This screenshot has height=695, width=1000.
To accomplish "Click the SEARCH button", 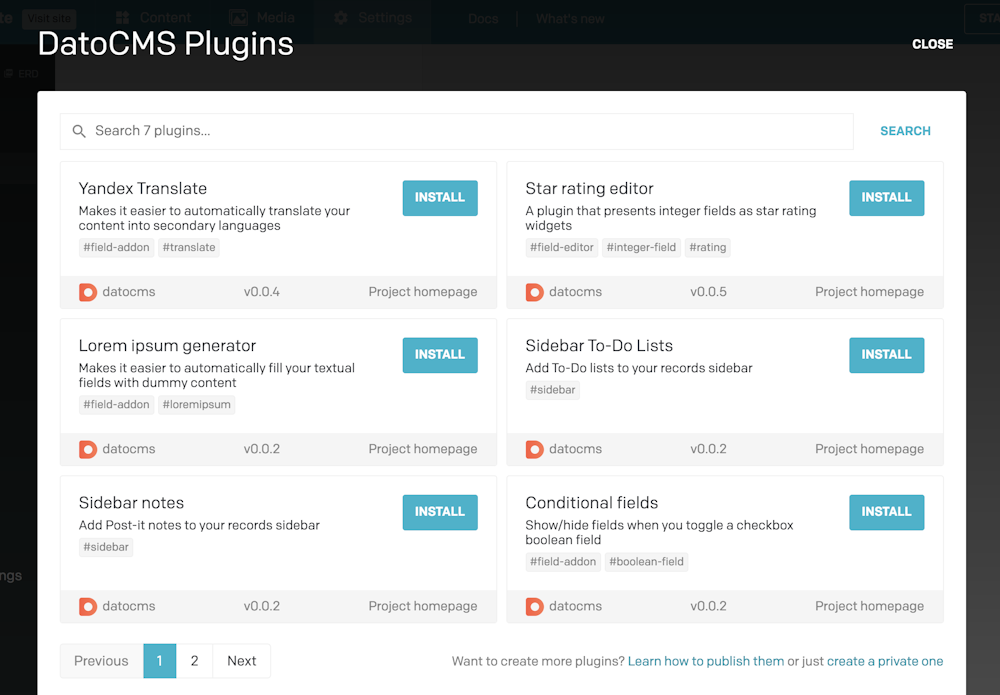I will point(905,131).
